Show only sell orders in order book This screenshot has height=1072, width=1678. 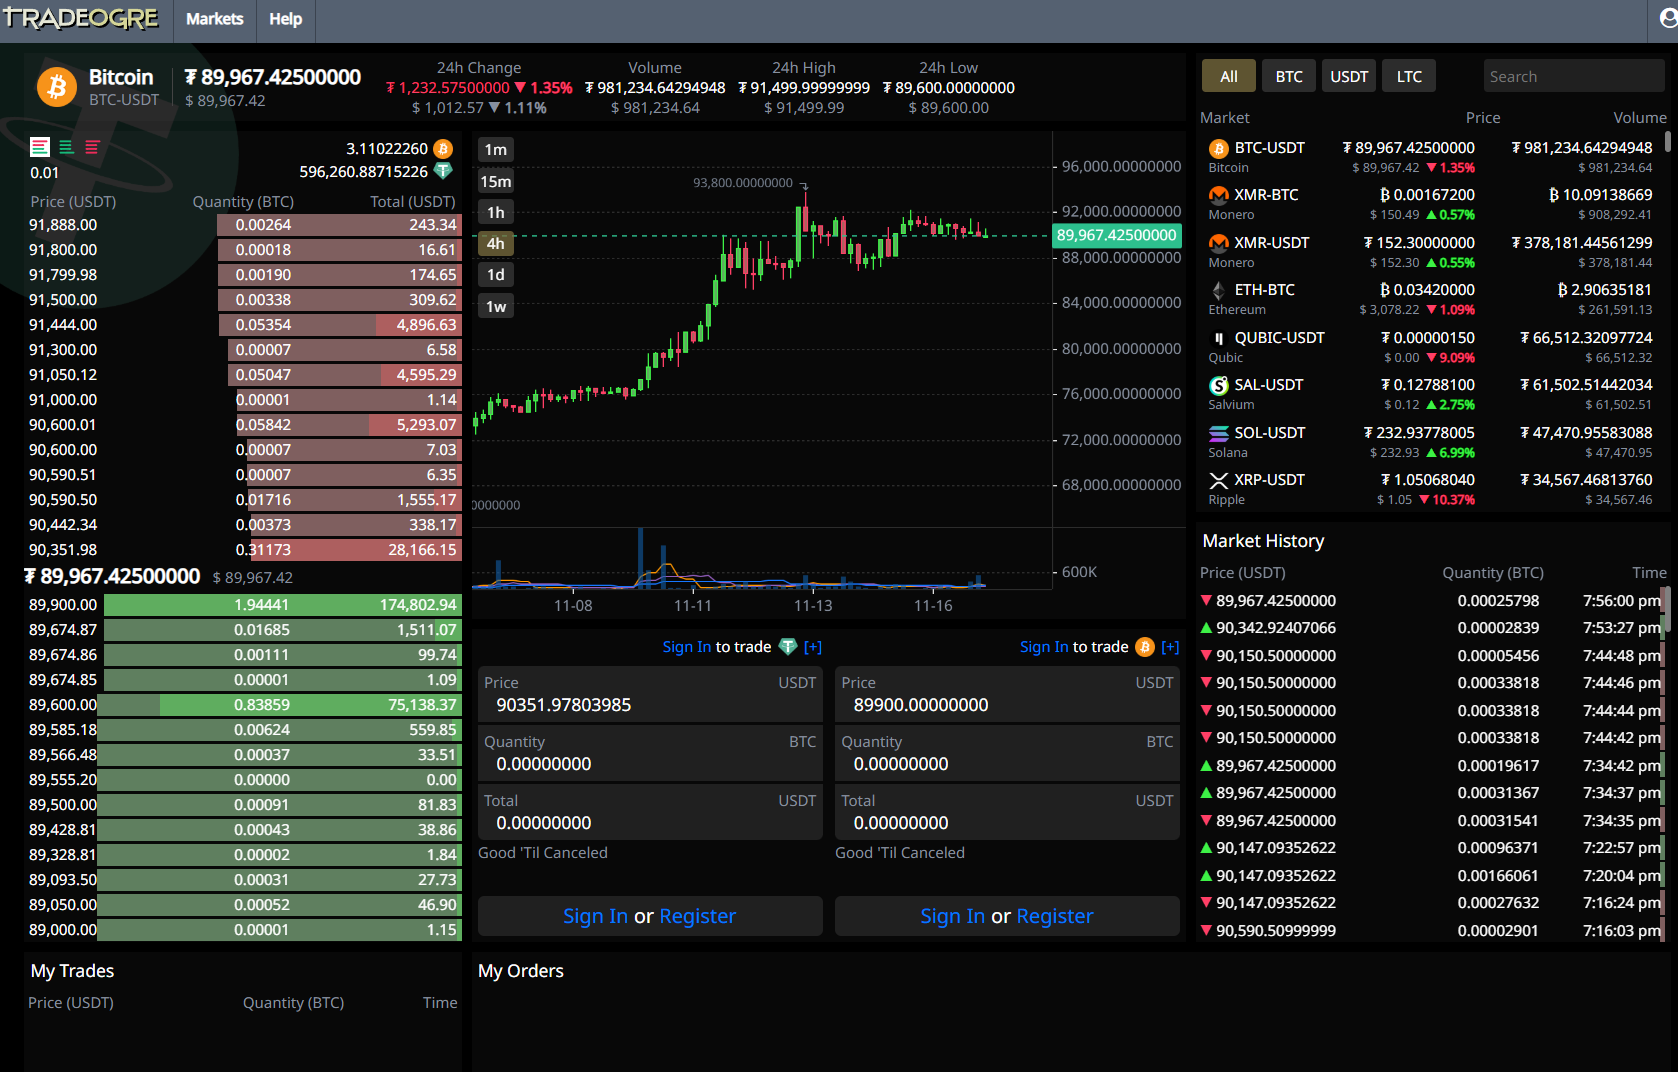(92, 147)
